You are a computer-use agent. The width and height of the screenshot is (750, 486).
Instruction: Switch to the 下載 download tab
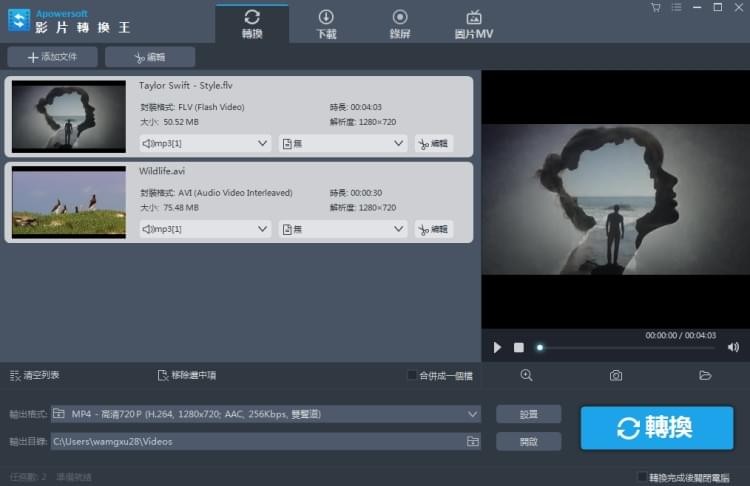326,24
